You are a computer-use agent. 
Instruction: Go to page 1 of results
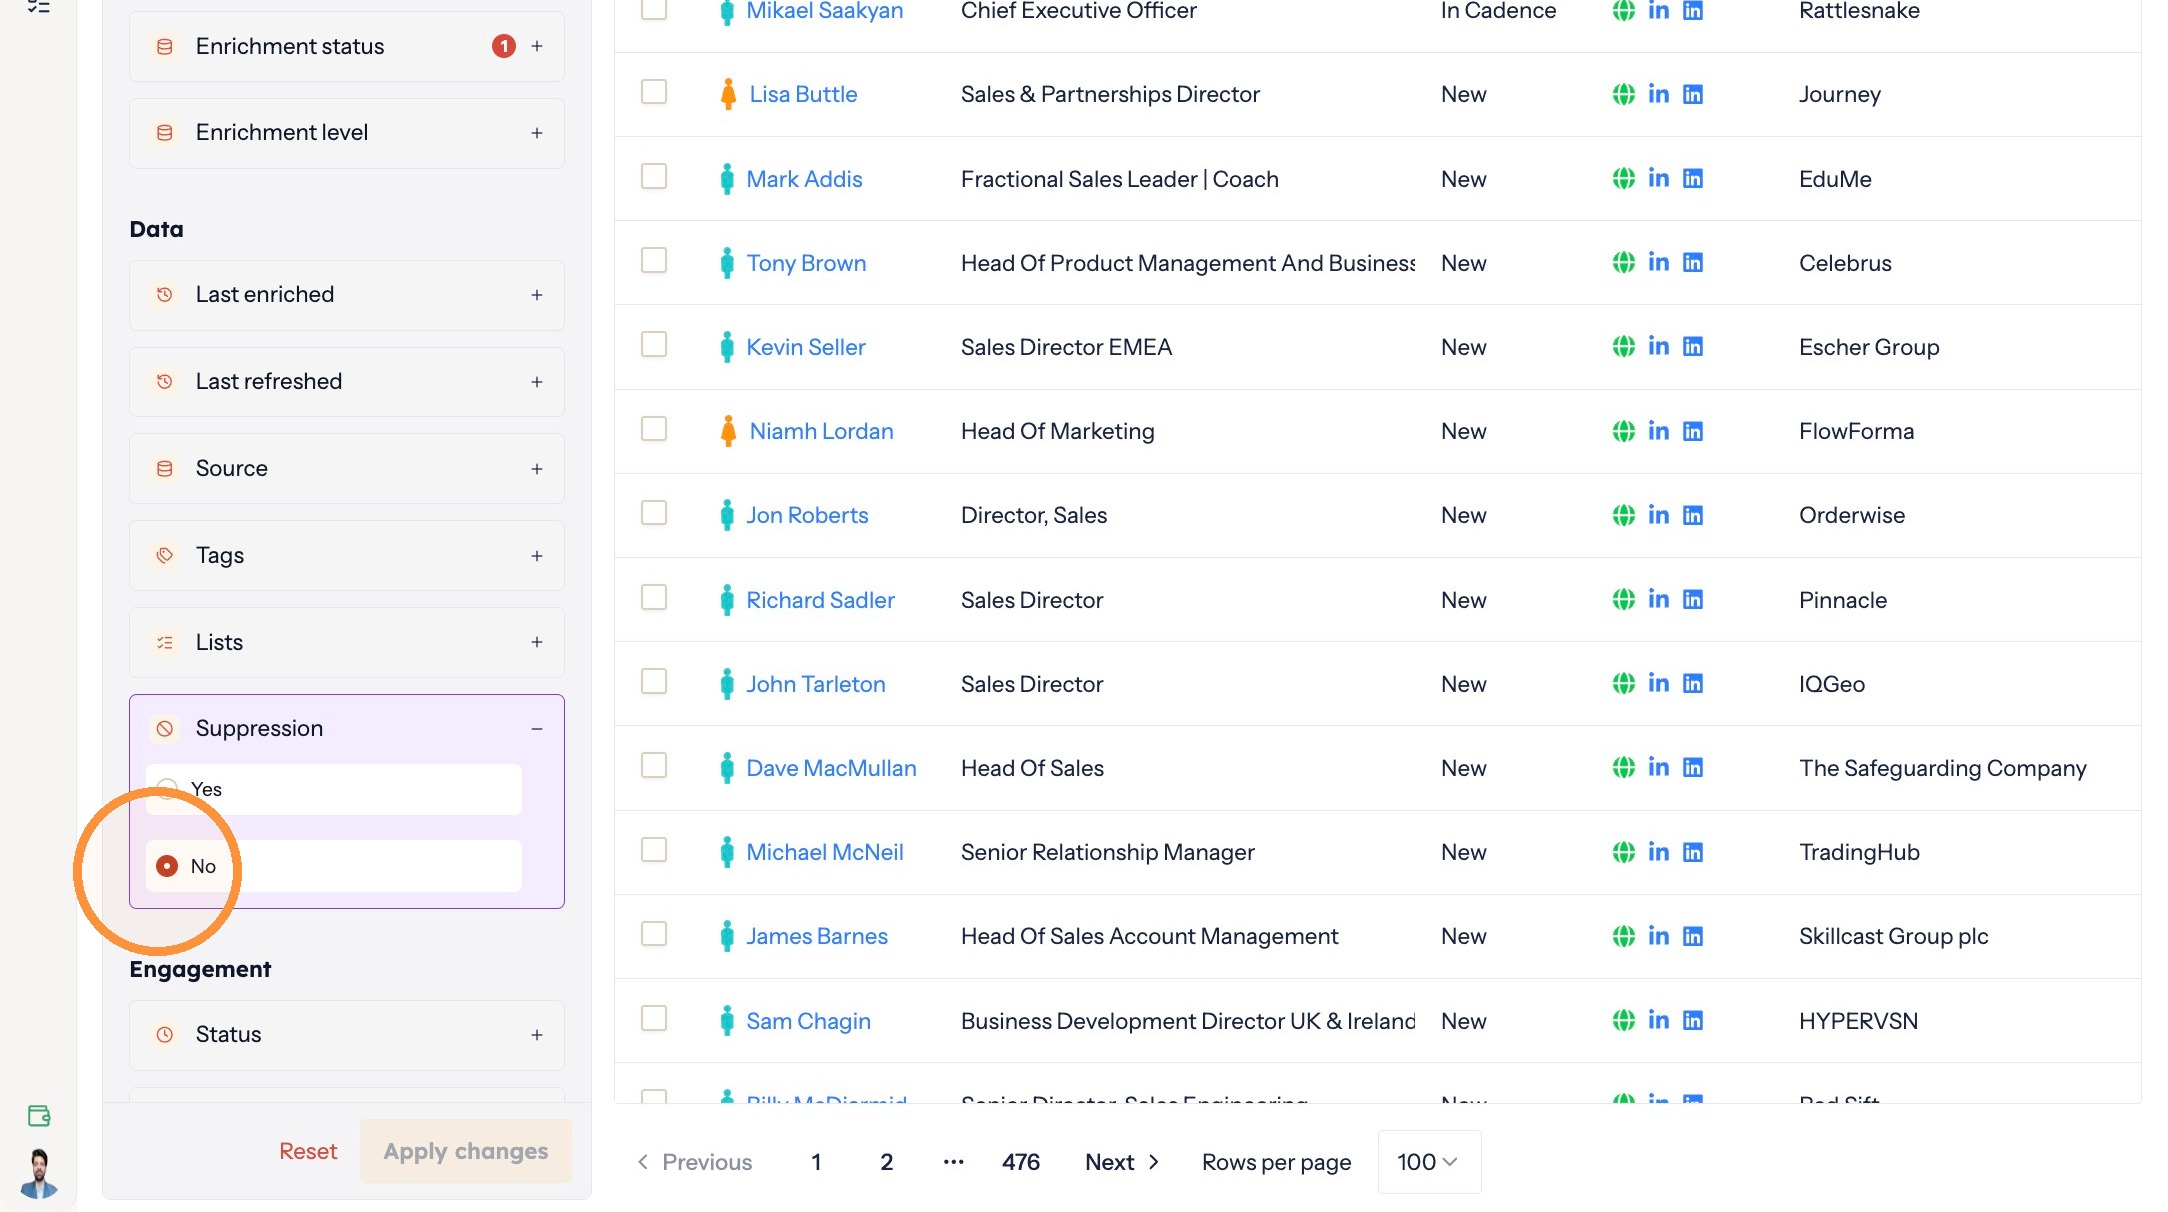tap(816, 1162)
